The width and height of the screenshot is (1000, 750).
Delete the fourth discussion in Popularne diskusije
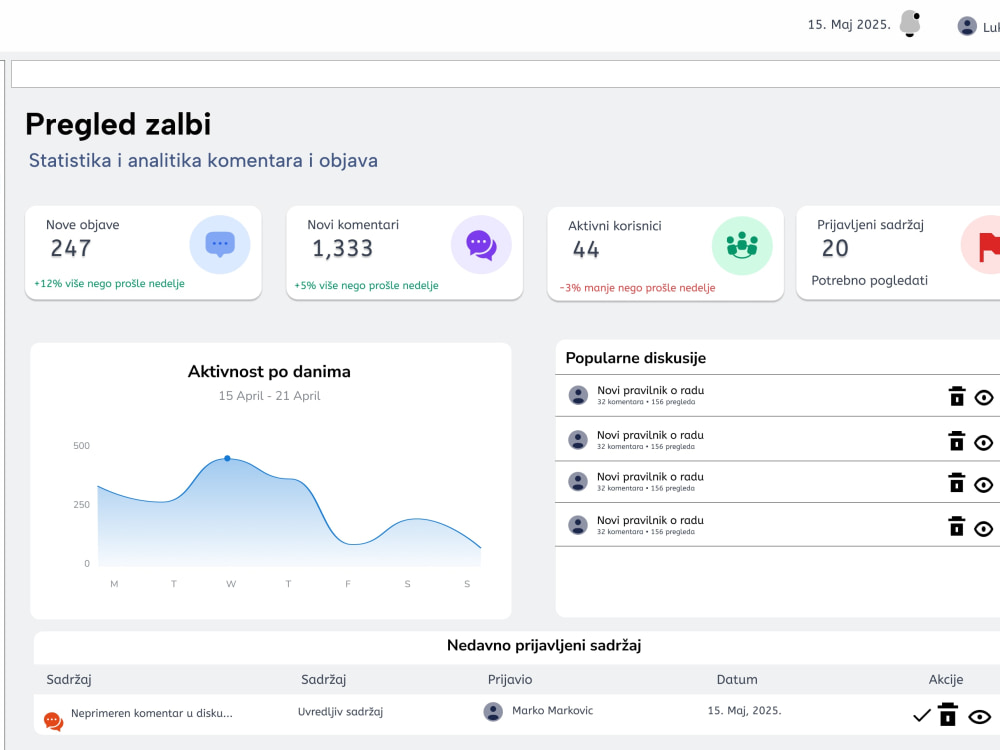click(x=957, y=526)
